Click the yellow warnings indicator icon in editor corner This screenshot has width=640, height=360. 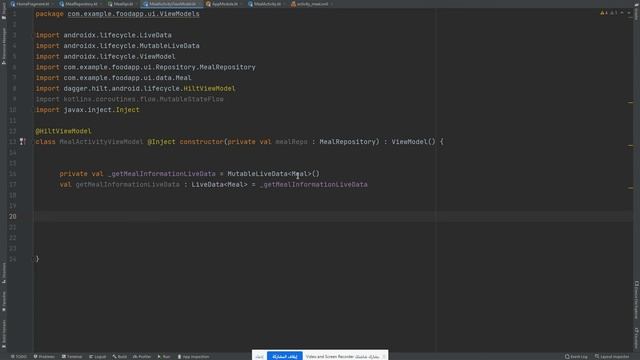604,13
